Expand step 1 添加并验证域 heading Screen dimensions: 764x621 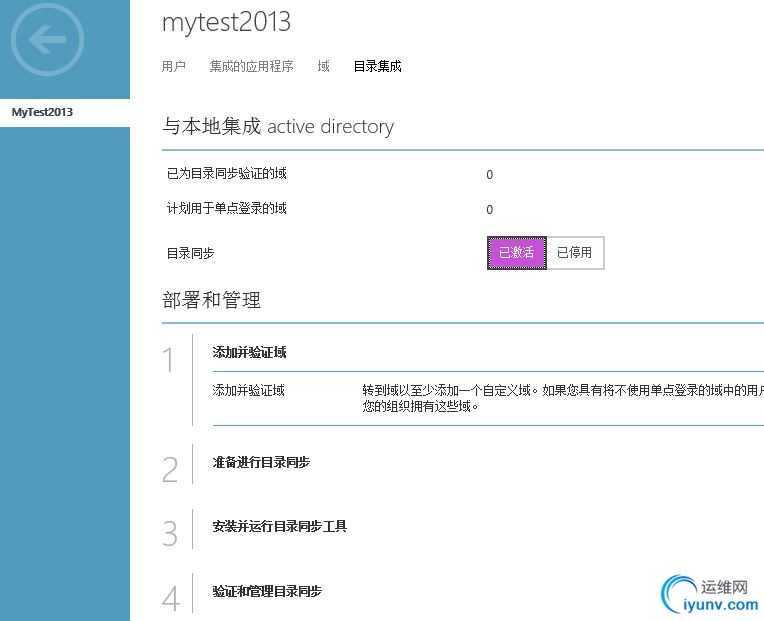coord(249,352)
